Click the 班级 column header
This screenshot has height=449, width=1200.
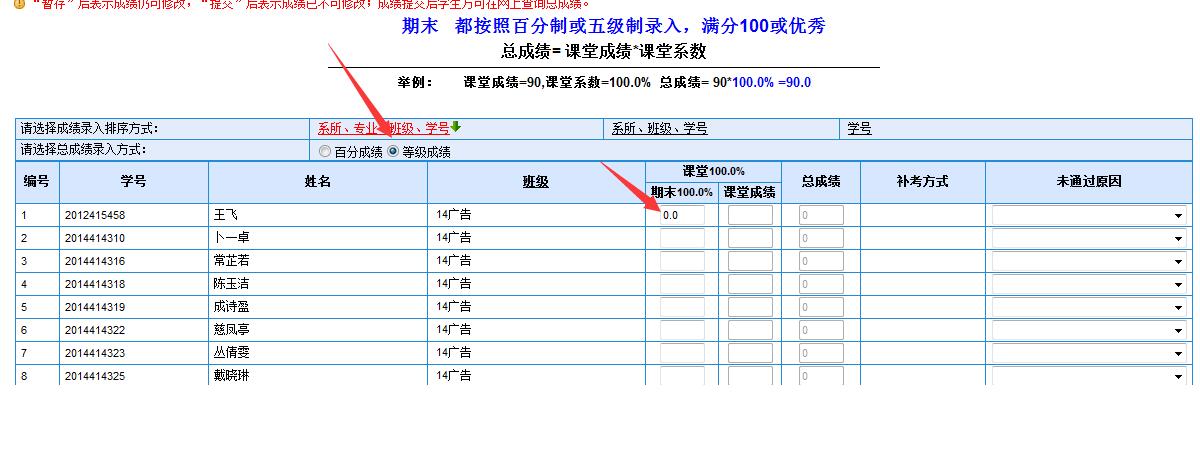click(x=535, y=182)
